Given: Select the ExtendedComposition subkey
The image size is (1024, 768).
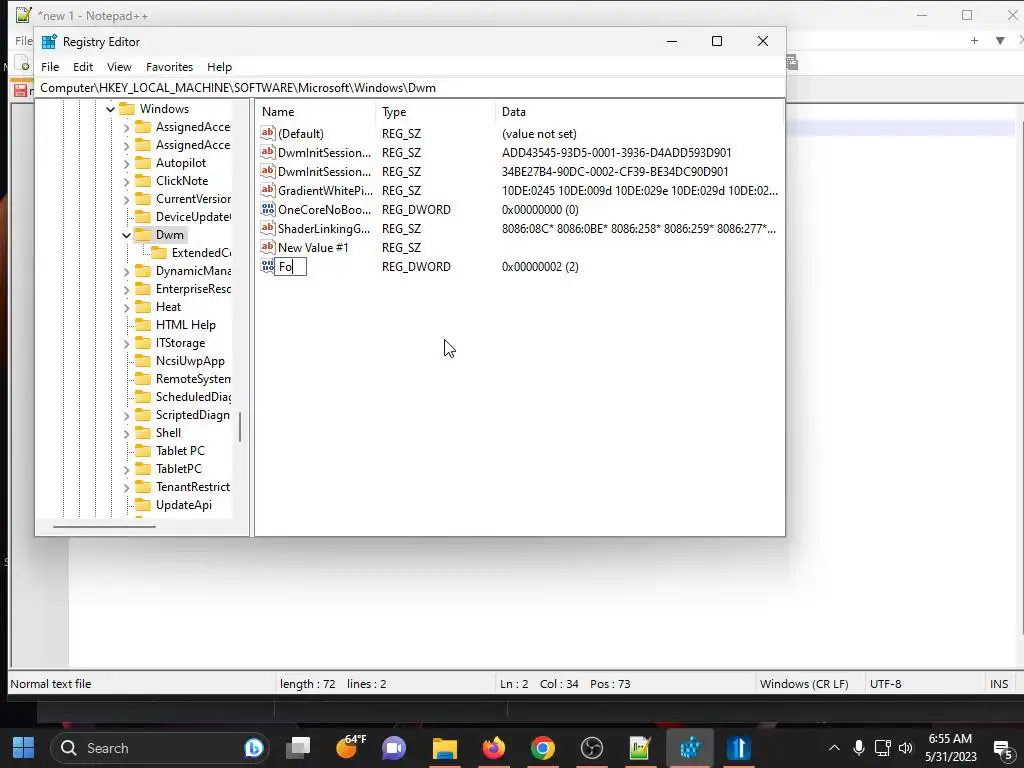Looking at the screenshot, I should (201, 253).
